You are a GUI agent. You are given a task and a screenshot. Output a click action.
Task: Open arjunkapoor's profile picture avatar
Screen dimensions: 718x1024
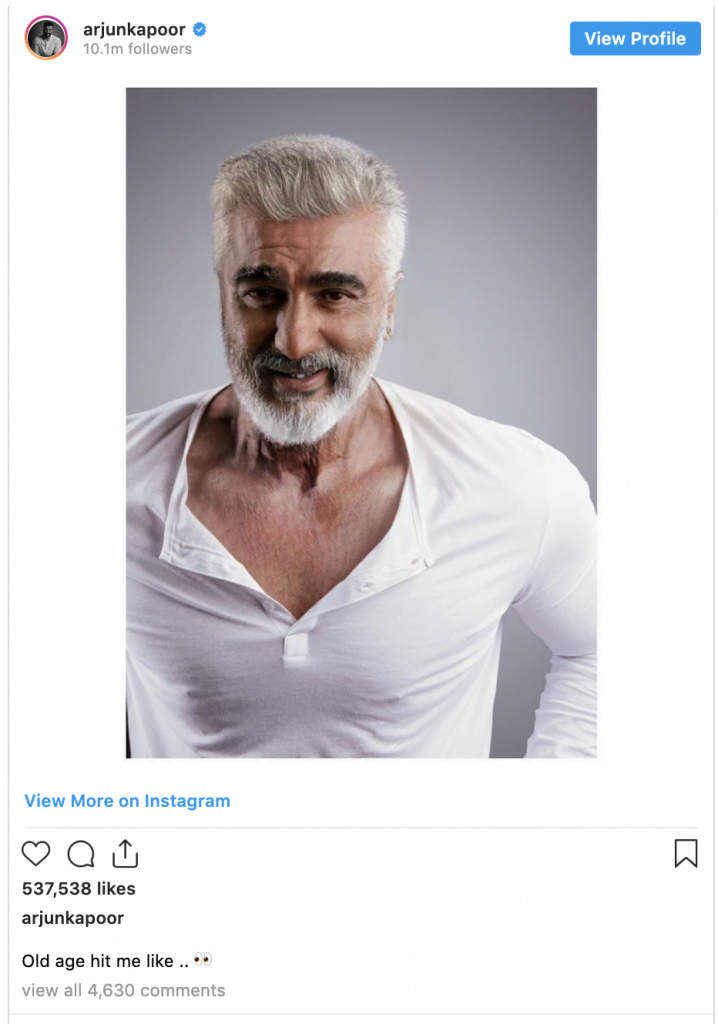(46, 38)
